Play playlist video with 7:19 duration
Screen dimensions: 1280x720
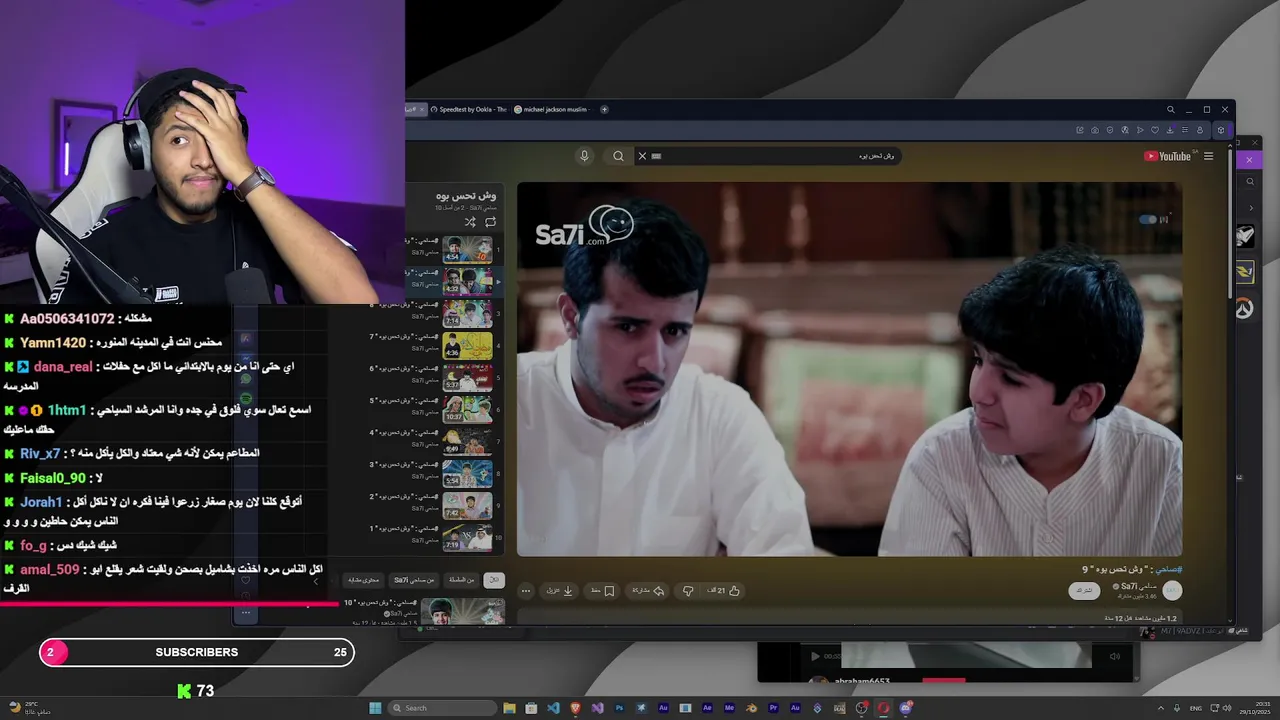click(468, 538)
